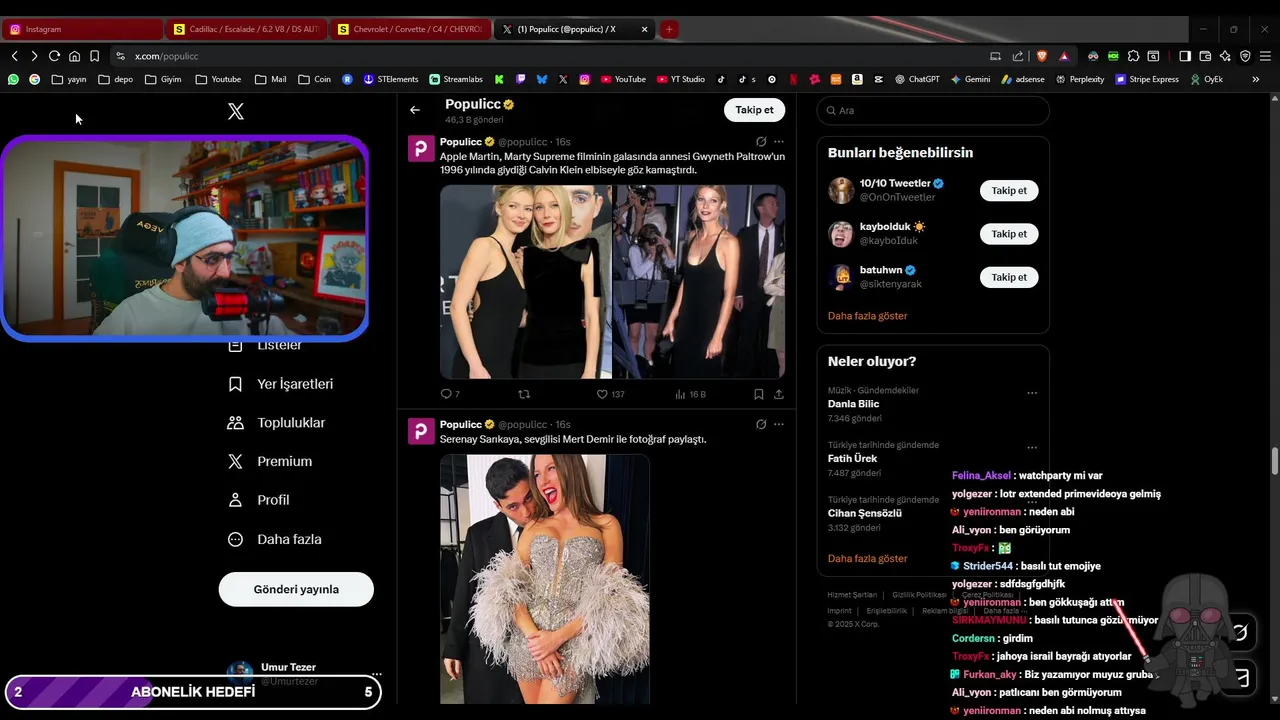Screen dimensions: 1280x720
Task: Open options for Danla Bilic trend
Action: [1032, 393]
